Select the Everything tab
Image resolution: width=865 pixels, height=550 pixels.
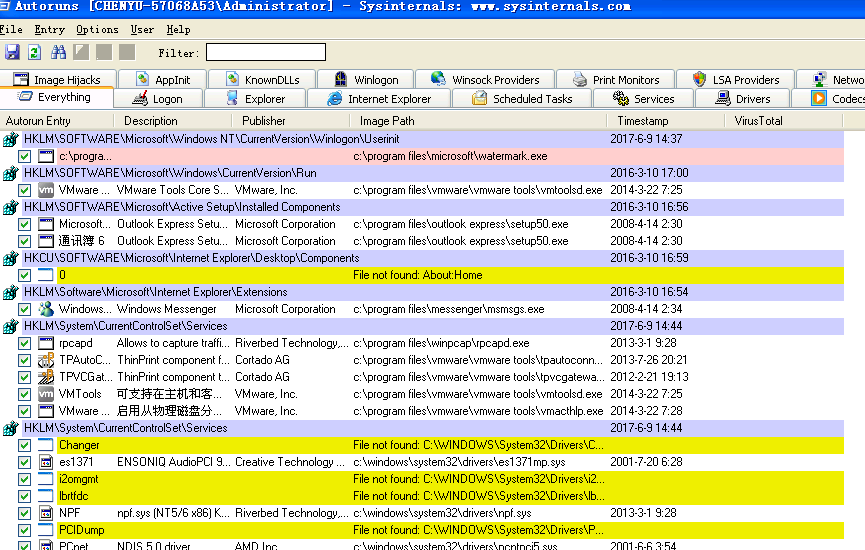click(x=55, y=98)
